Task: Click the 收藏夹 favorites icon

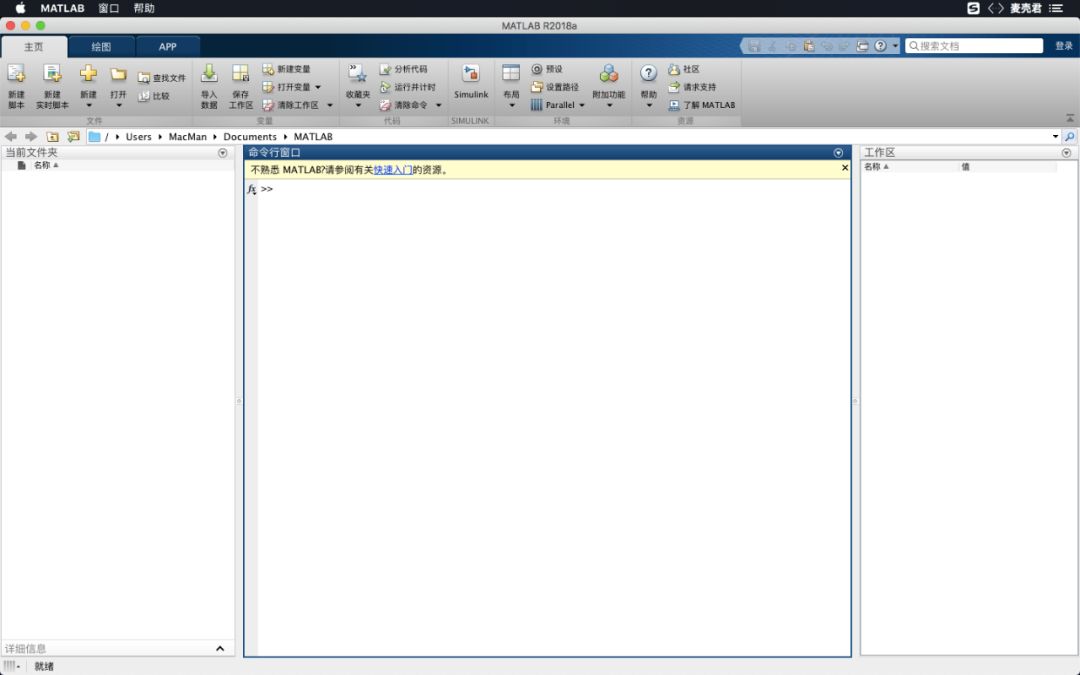Action: [357, 74]
